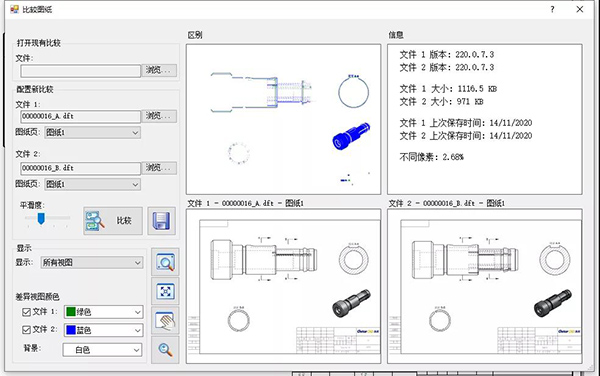Screen dimensions: 600x376
Task: Toggle the 文件 2 color checkbox
Action: [x=26, y=330]
